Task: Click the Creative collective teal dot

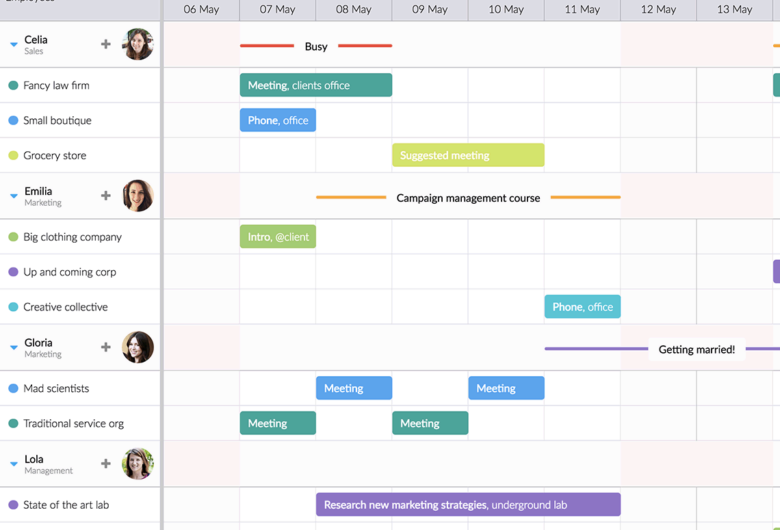Action: 13,307
